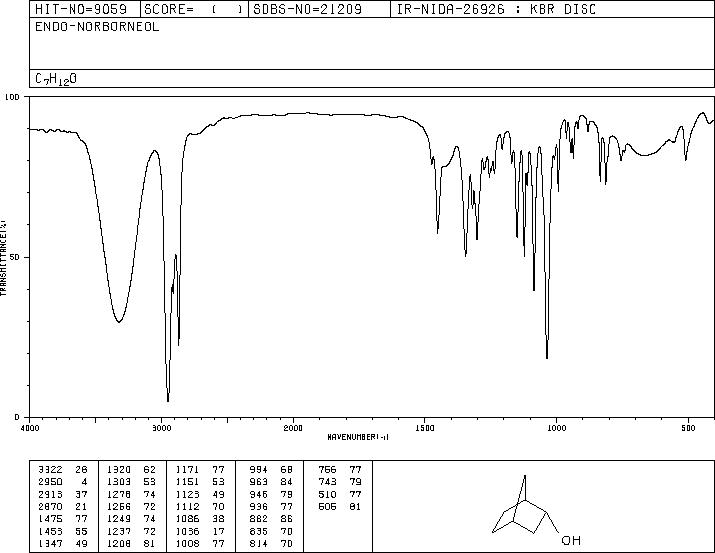The image size is (715, 553).
Task: Select peak value 963 in the table
Action: [259, 482]
